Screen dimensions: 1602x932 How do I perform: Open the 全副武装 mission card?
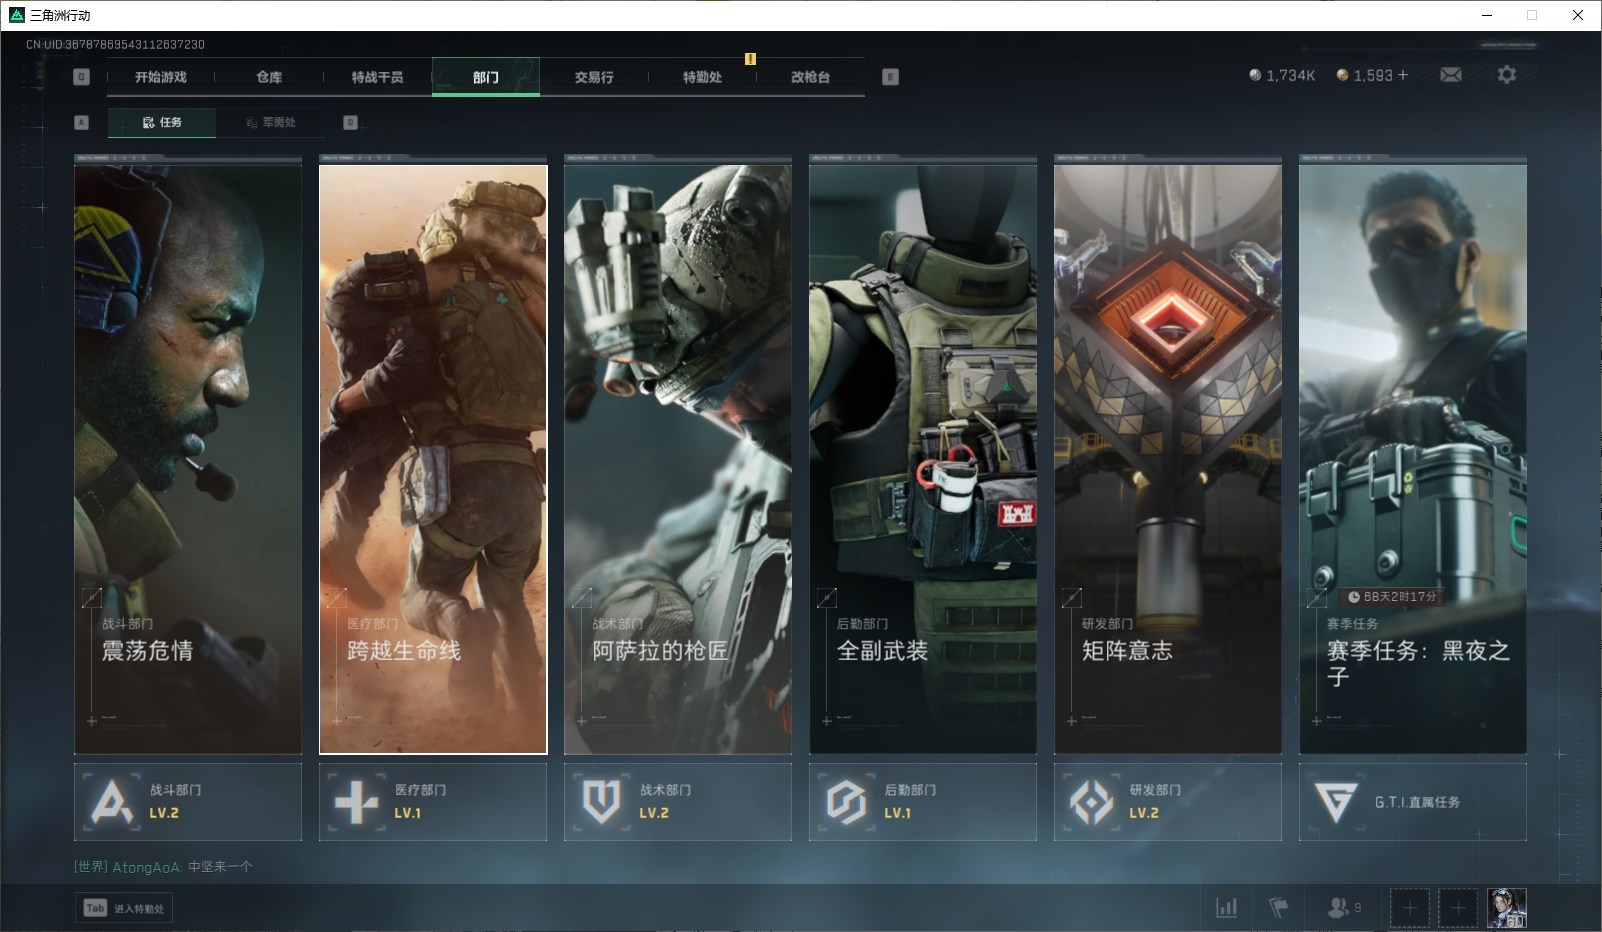(x=923, y=459)
